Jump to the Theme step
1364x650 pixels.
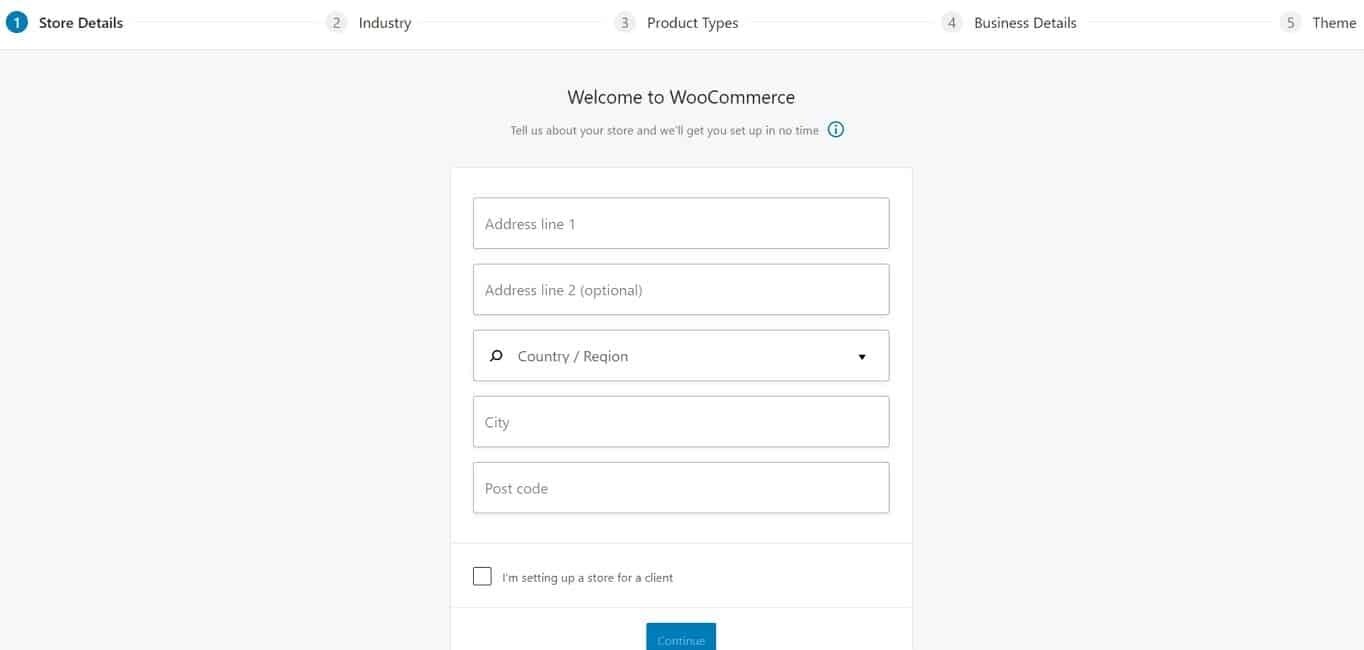[x=1334, y=23]
